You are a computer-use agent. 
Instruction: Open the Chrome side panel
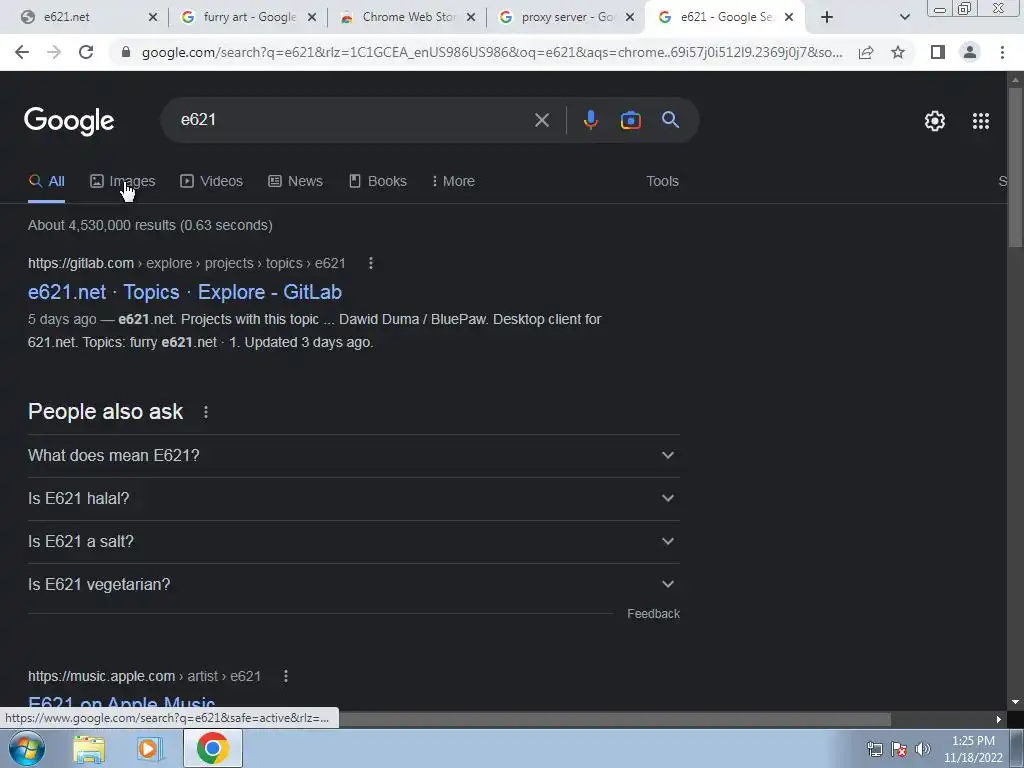pyautogui.click(x=938, y=52)
